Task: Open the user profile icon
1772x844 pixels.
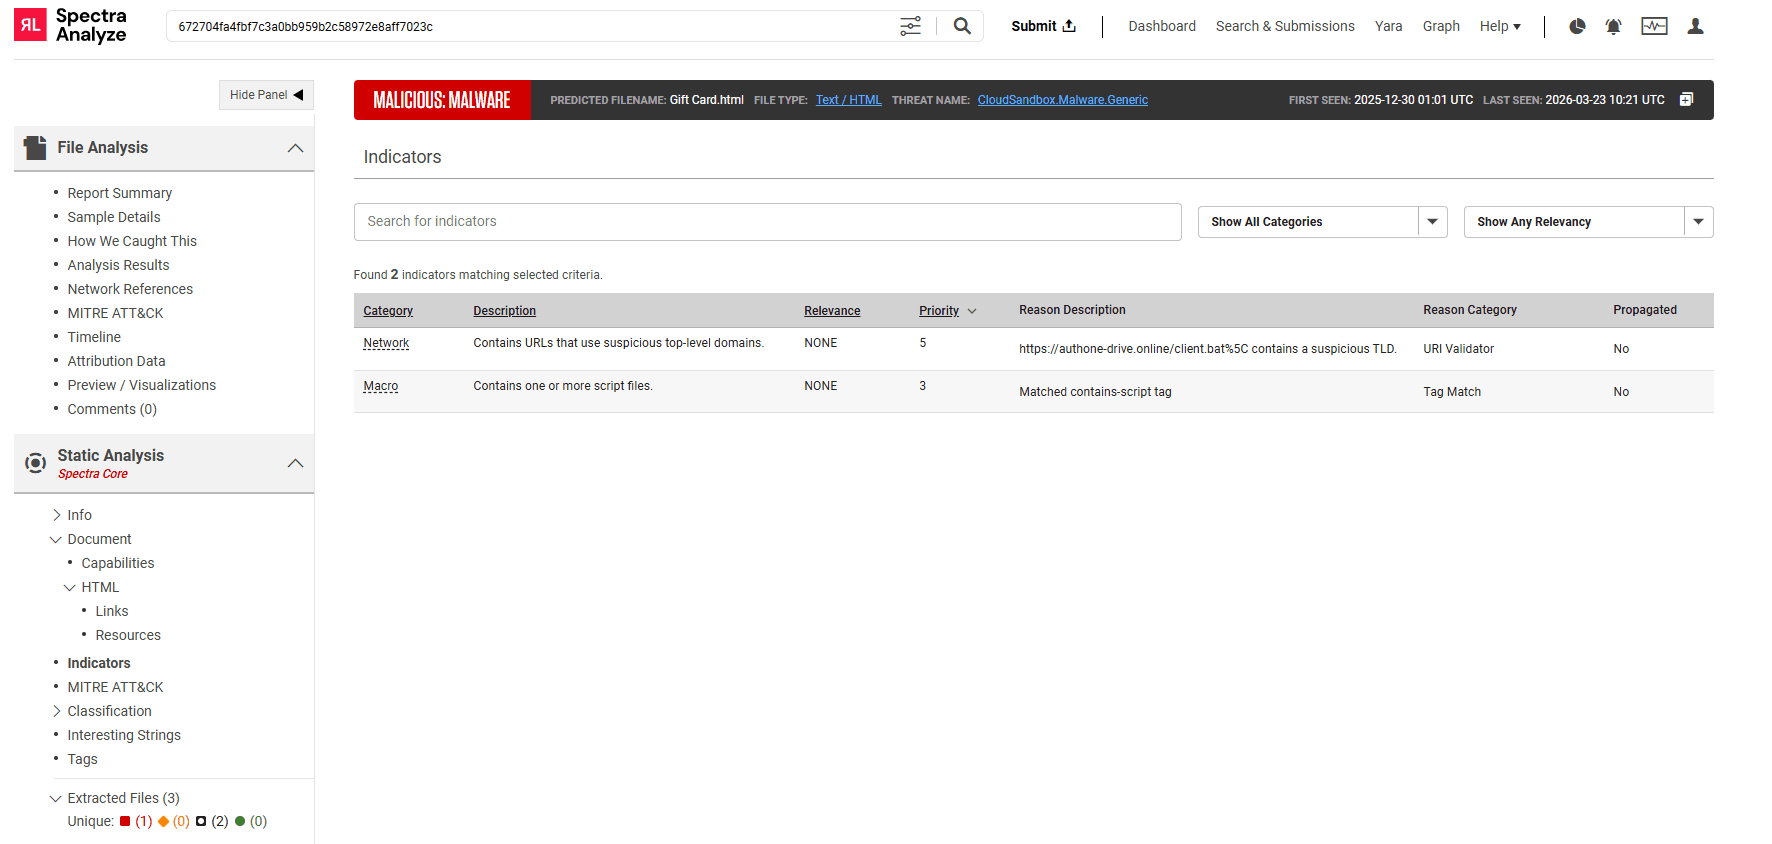Action: click(1695, 27)
